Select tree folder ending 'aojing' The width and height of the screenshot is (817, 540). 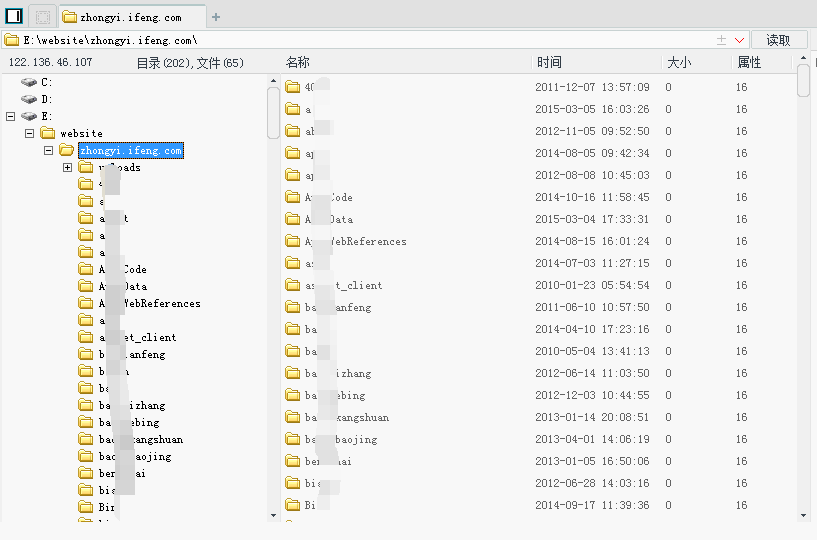coord(135,457)
